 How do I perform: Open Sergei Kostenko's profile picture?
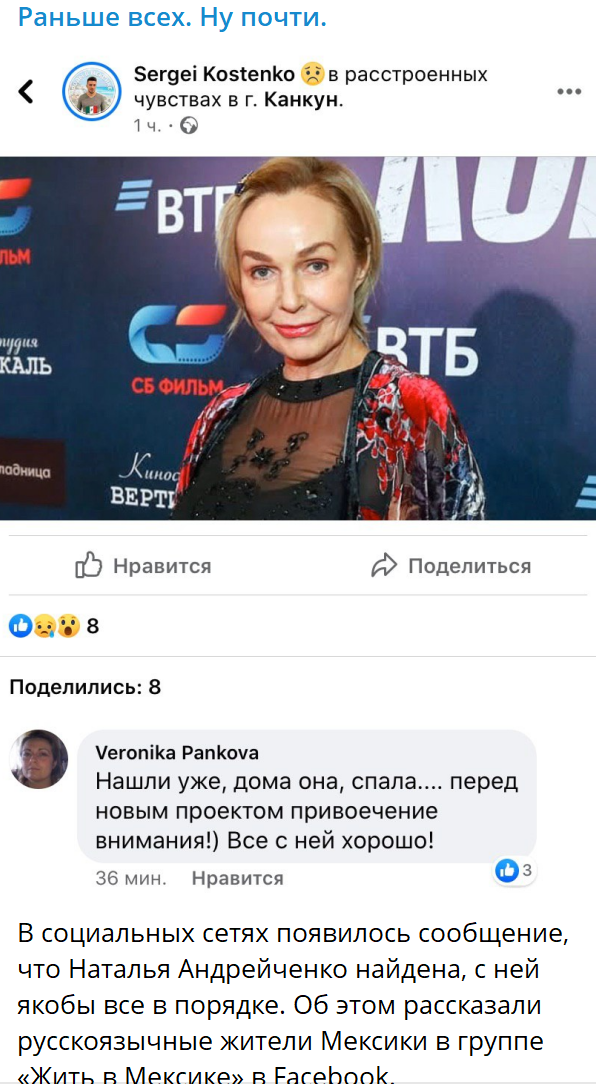coord(92,91)
